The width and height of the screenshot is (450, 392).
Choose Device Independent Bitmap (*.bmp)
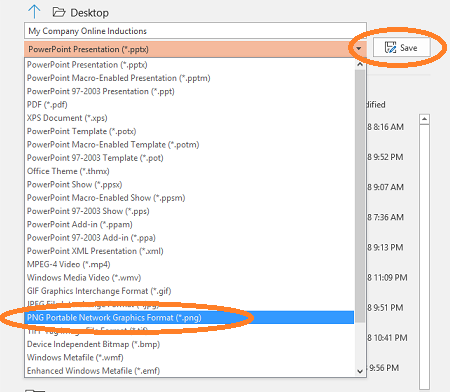point(190,344)
